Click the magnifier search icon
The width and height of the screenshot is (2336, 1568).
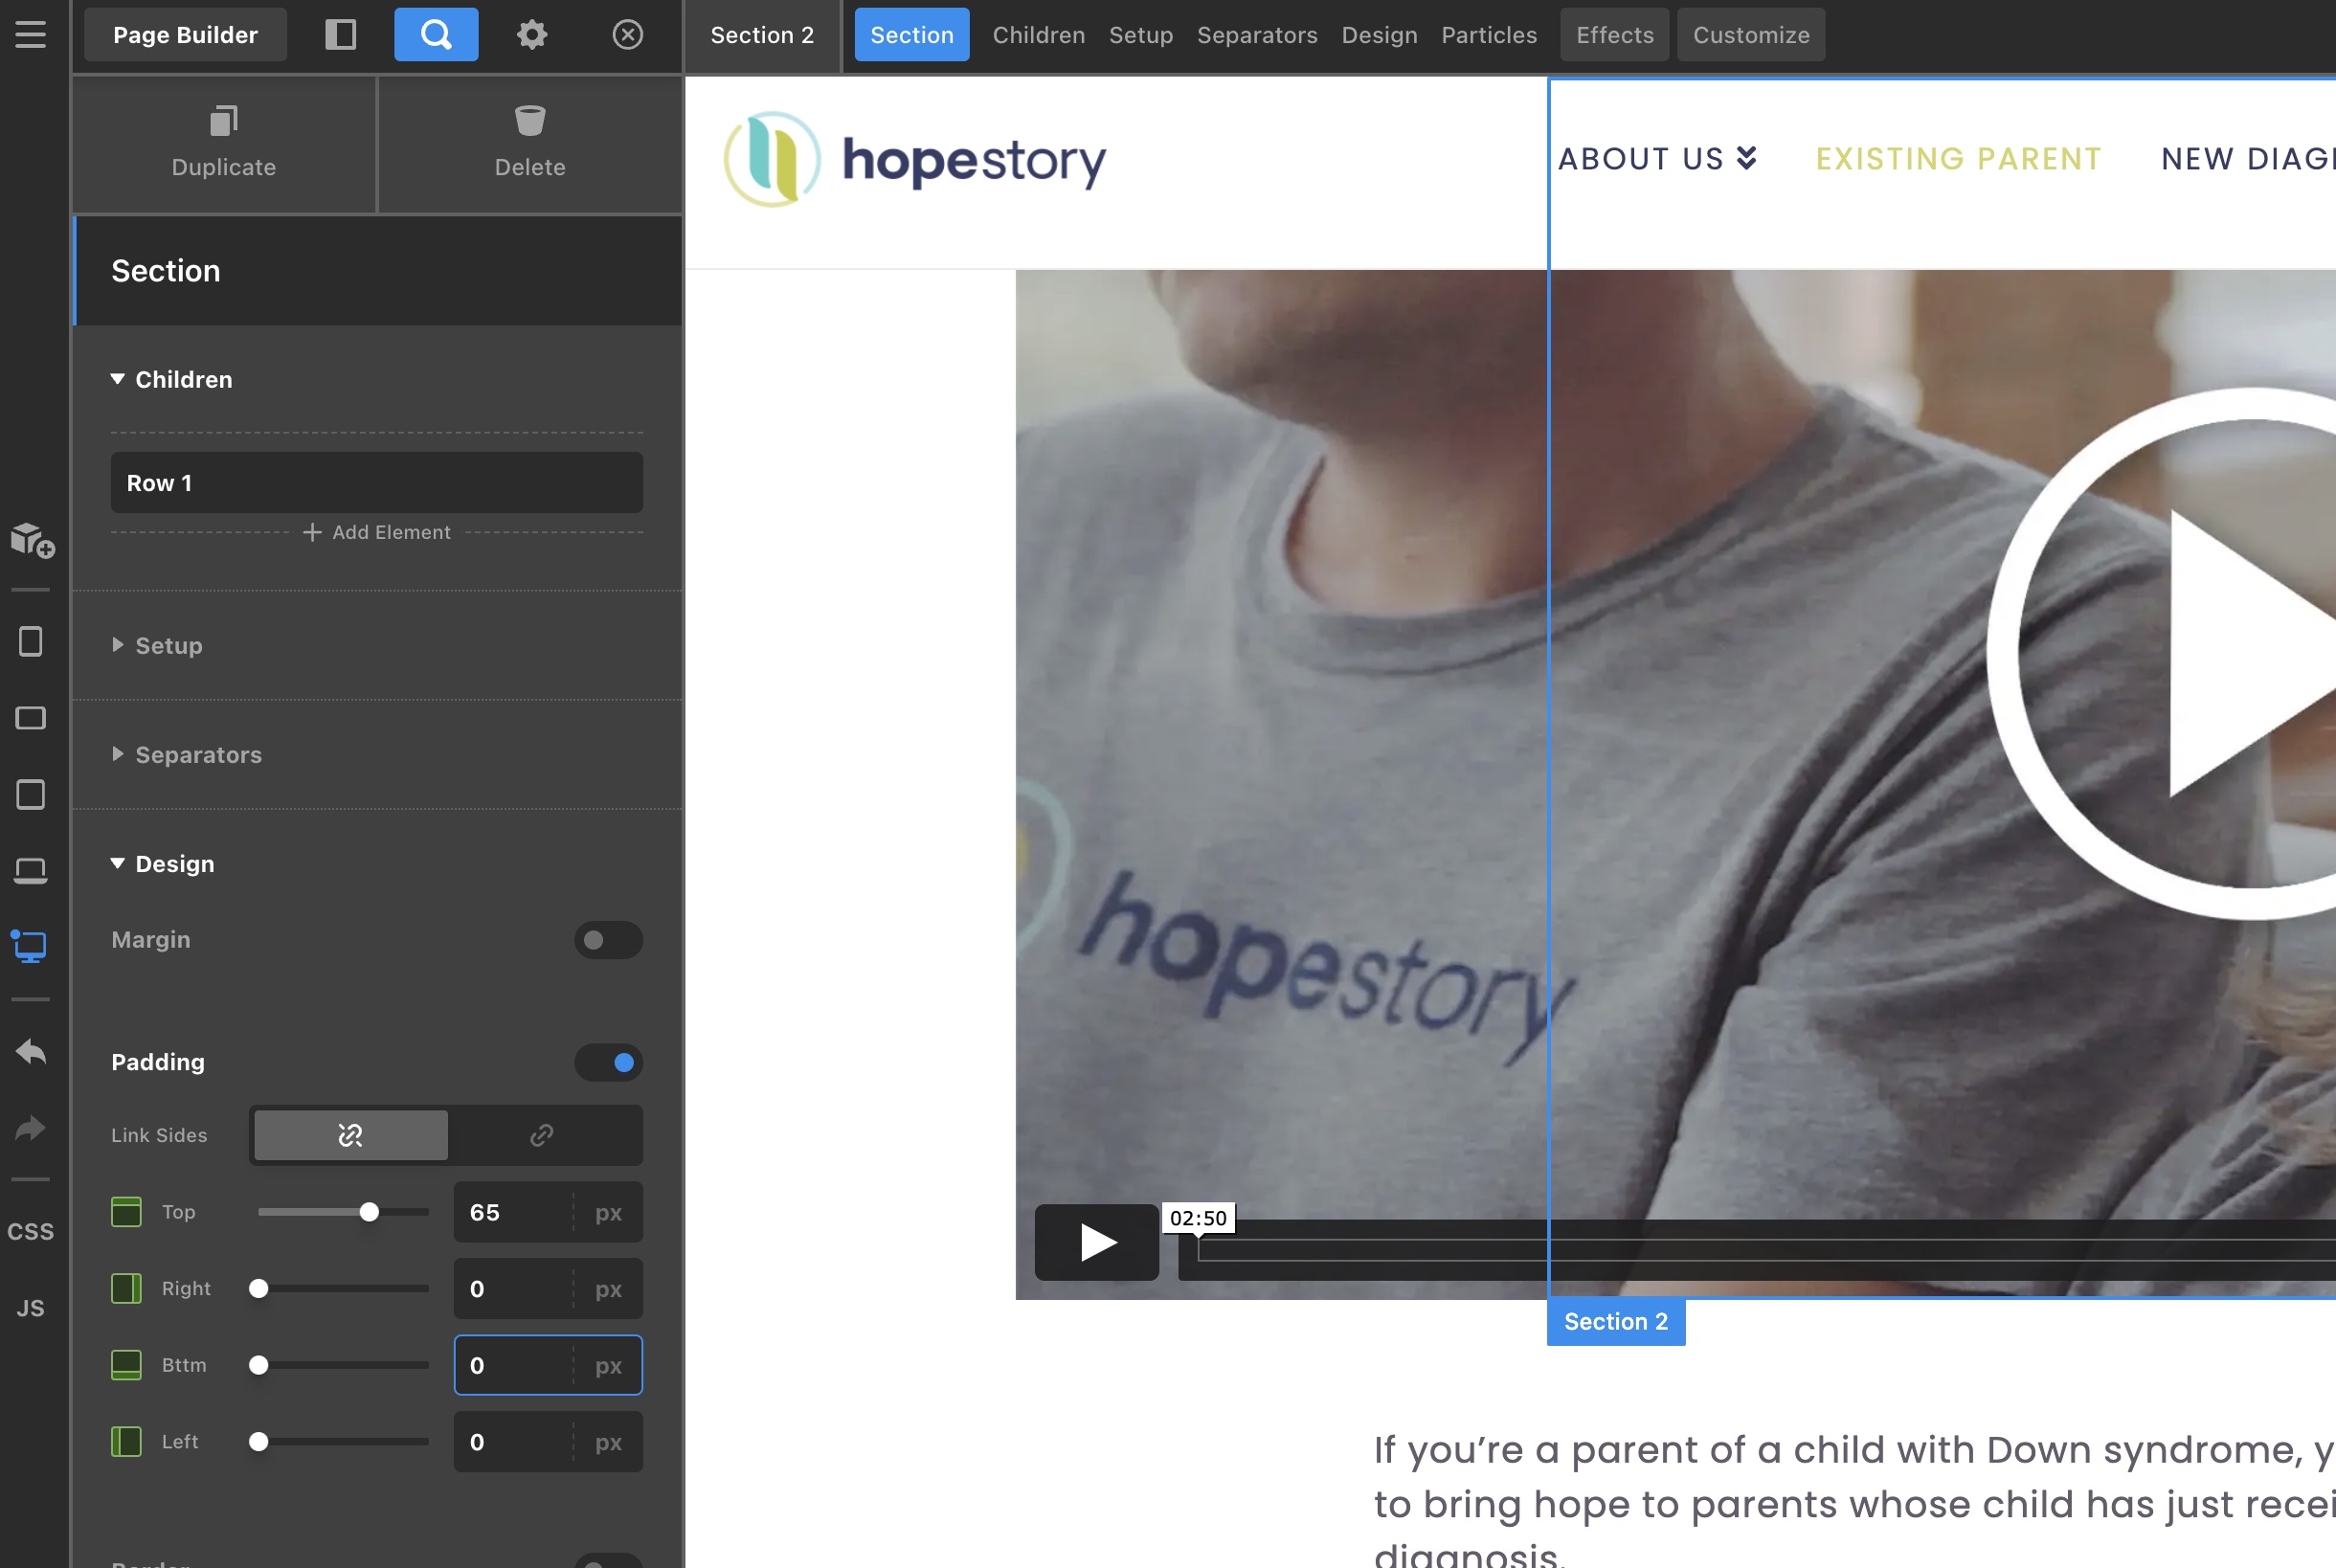436,35
